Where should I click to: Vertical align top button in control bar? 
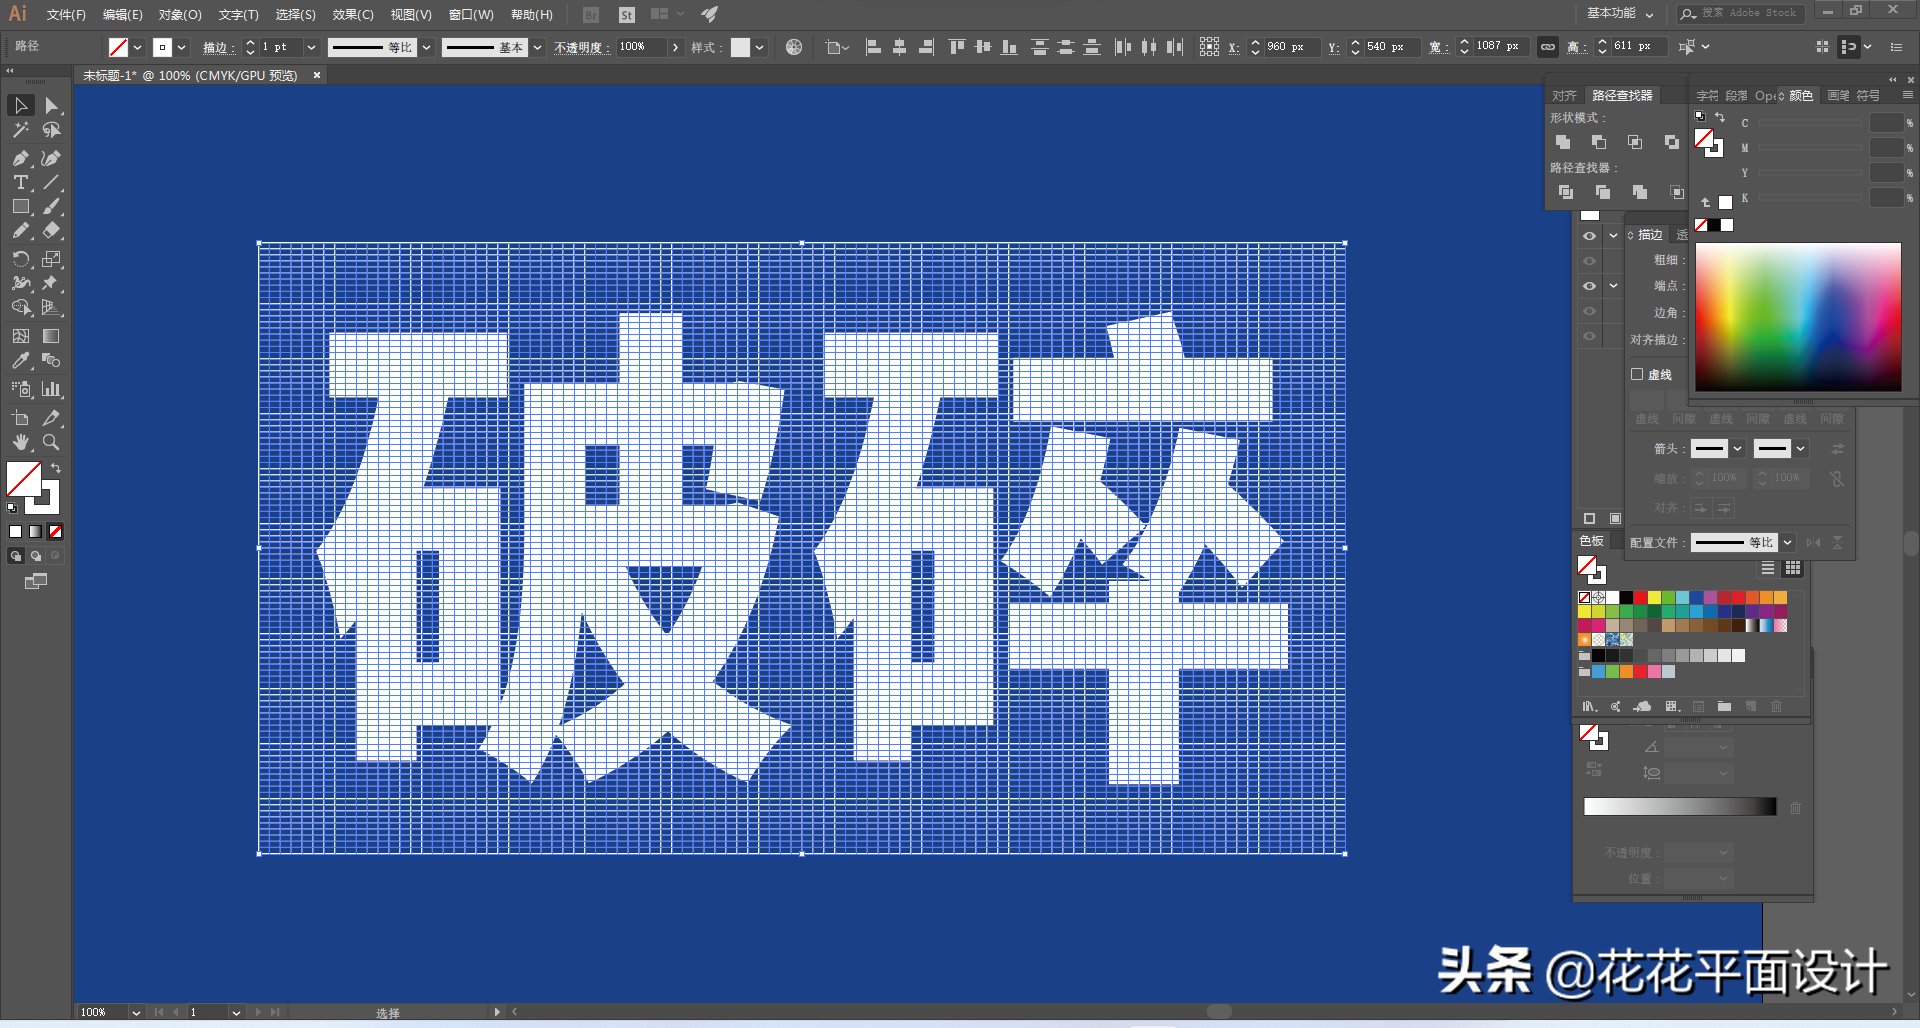tap(957, 47)
